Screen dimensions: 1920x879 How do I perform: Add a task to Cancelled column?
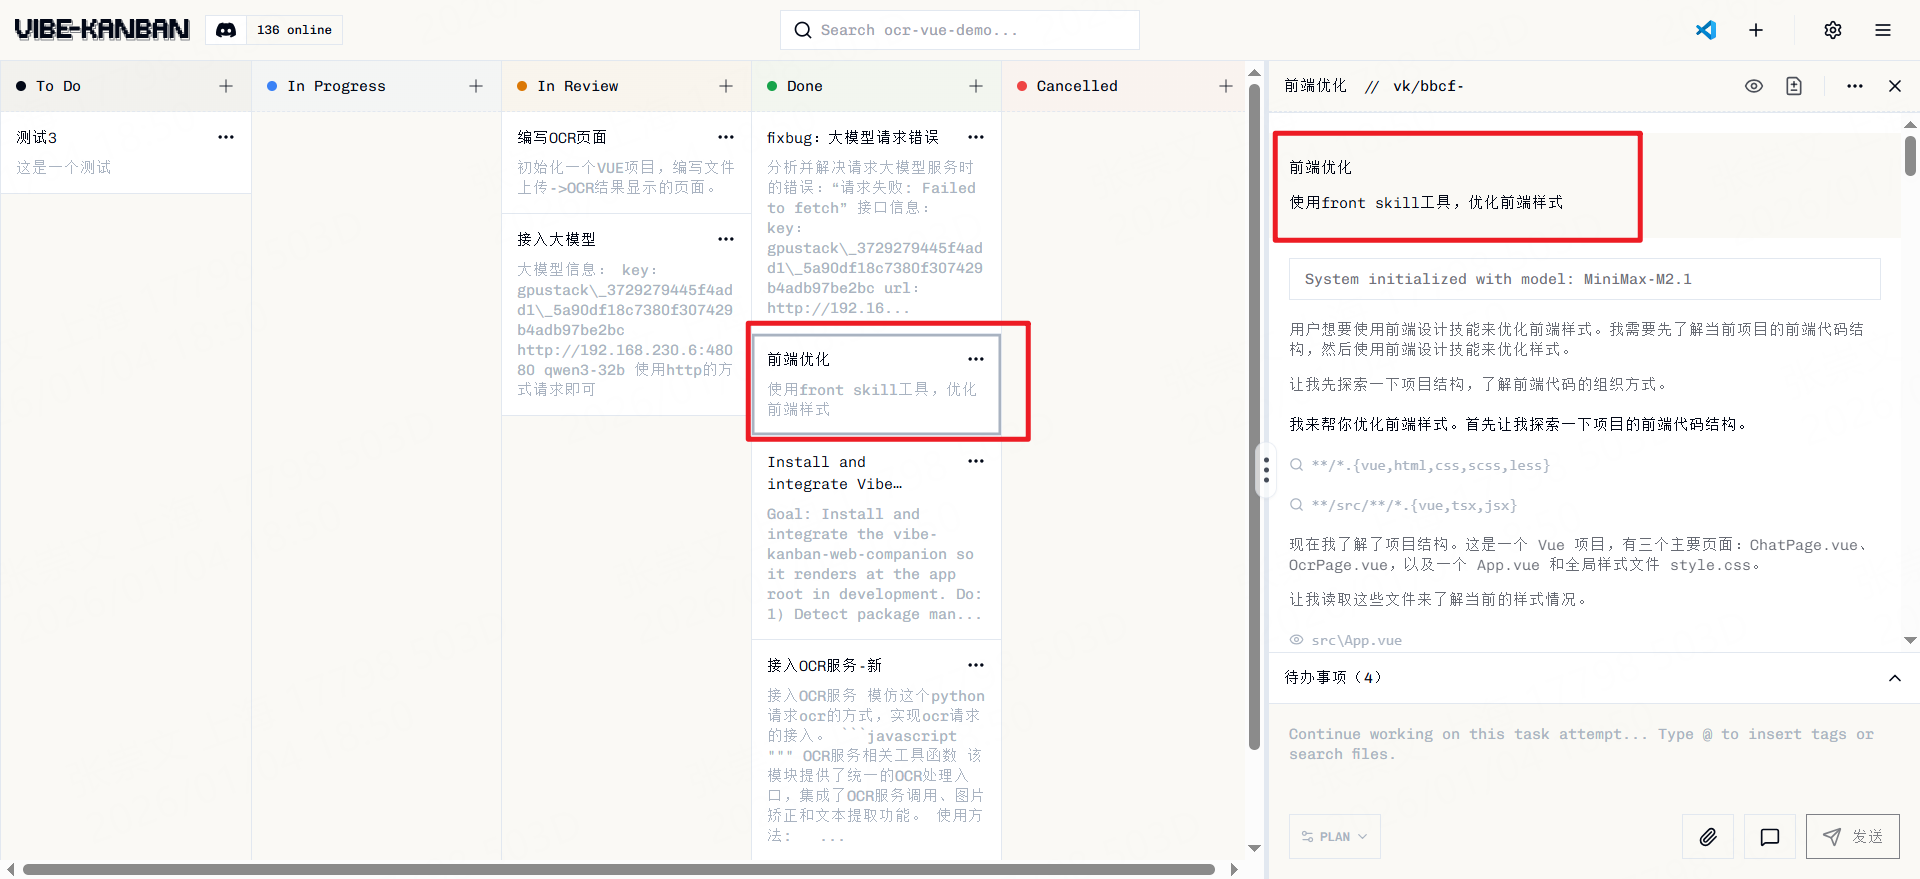click(x=1226, y=86)
